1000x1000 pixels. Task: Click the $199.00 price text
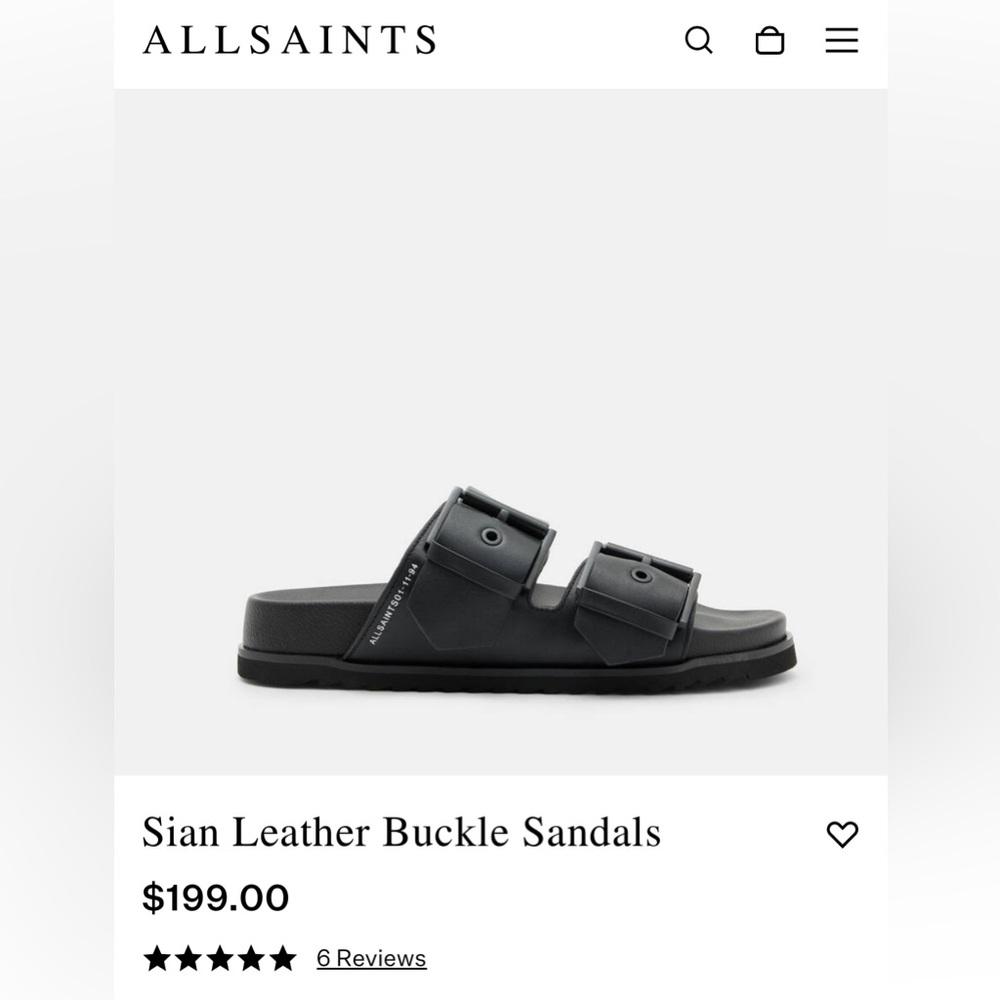[217, 897]
